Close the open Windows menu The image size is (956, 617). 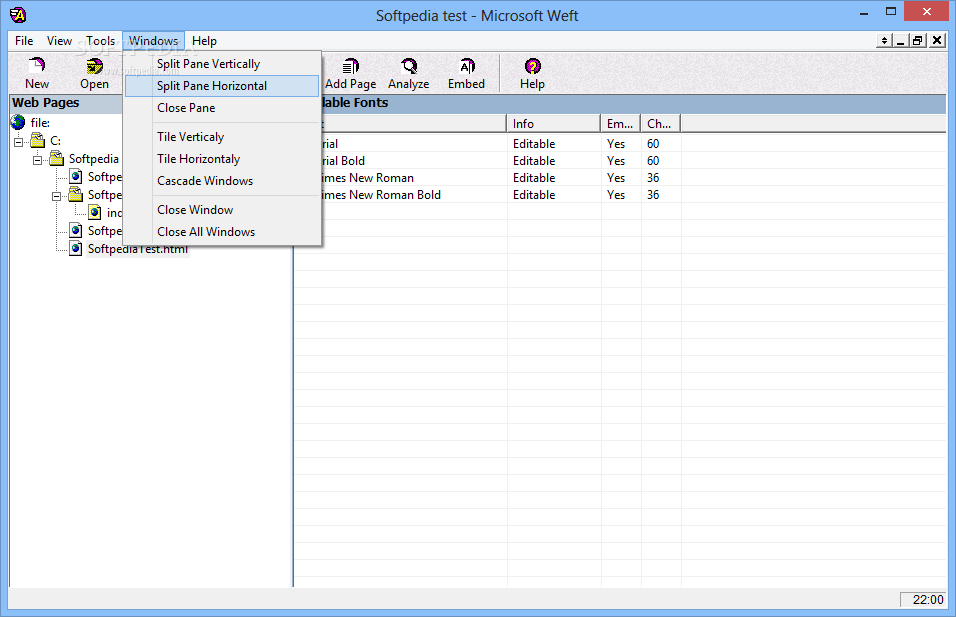[153, 41]
